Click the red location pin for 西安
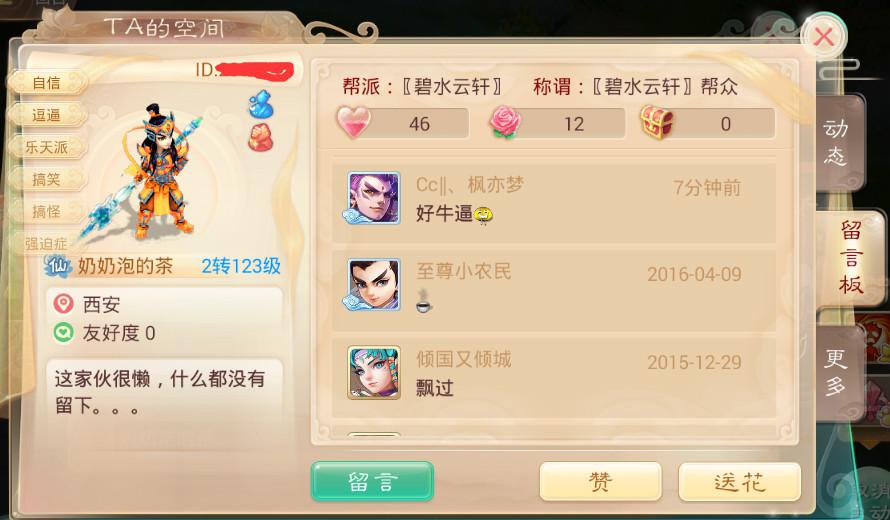Image resolution: width=890 pixels, height=520 pixels. click(64, 304)
